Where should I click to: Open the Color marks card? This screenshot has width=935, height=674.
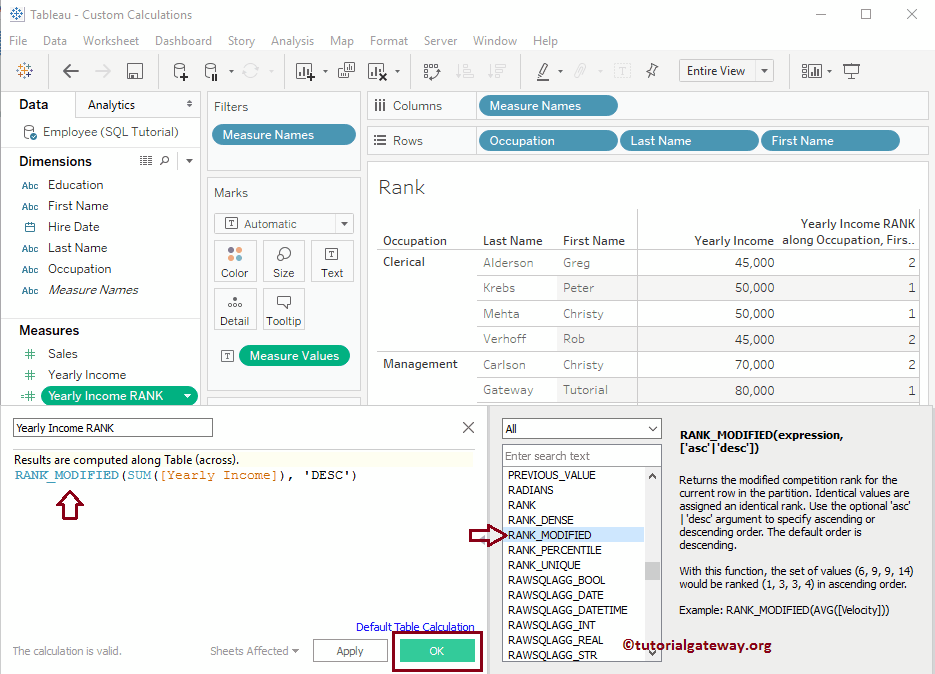(235, 261)
